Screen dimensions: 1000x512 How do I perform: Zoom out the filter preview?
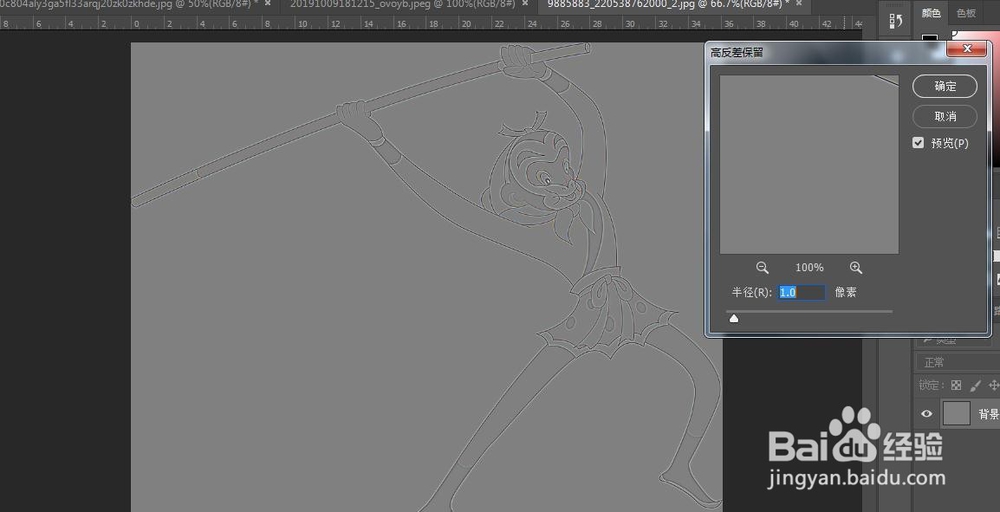coord(762,268)
